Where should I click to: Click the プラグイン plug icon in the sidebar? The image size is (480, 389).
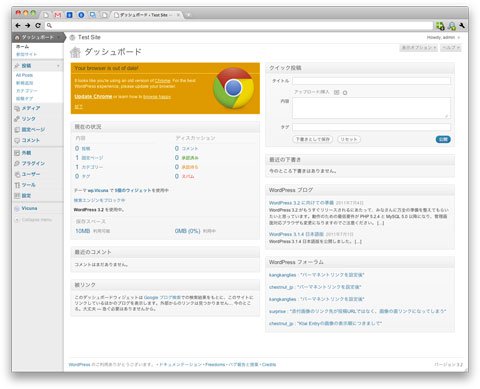17,164
